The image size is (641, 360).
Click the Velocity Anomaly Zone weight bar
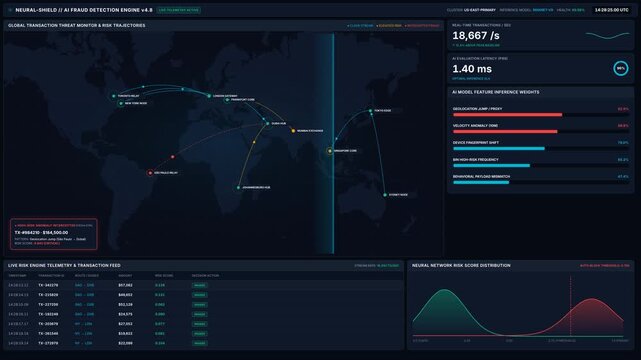point(540,132)
